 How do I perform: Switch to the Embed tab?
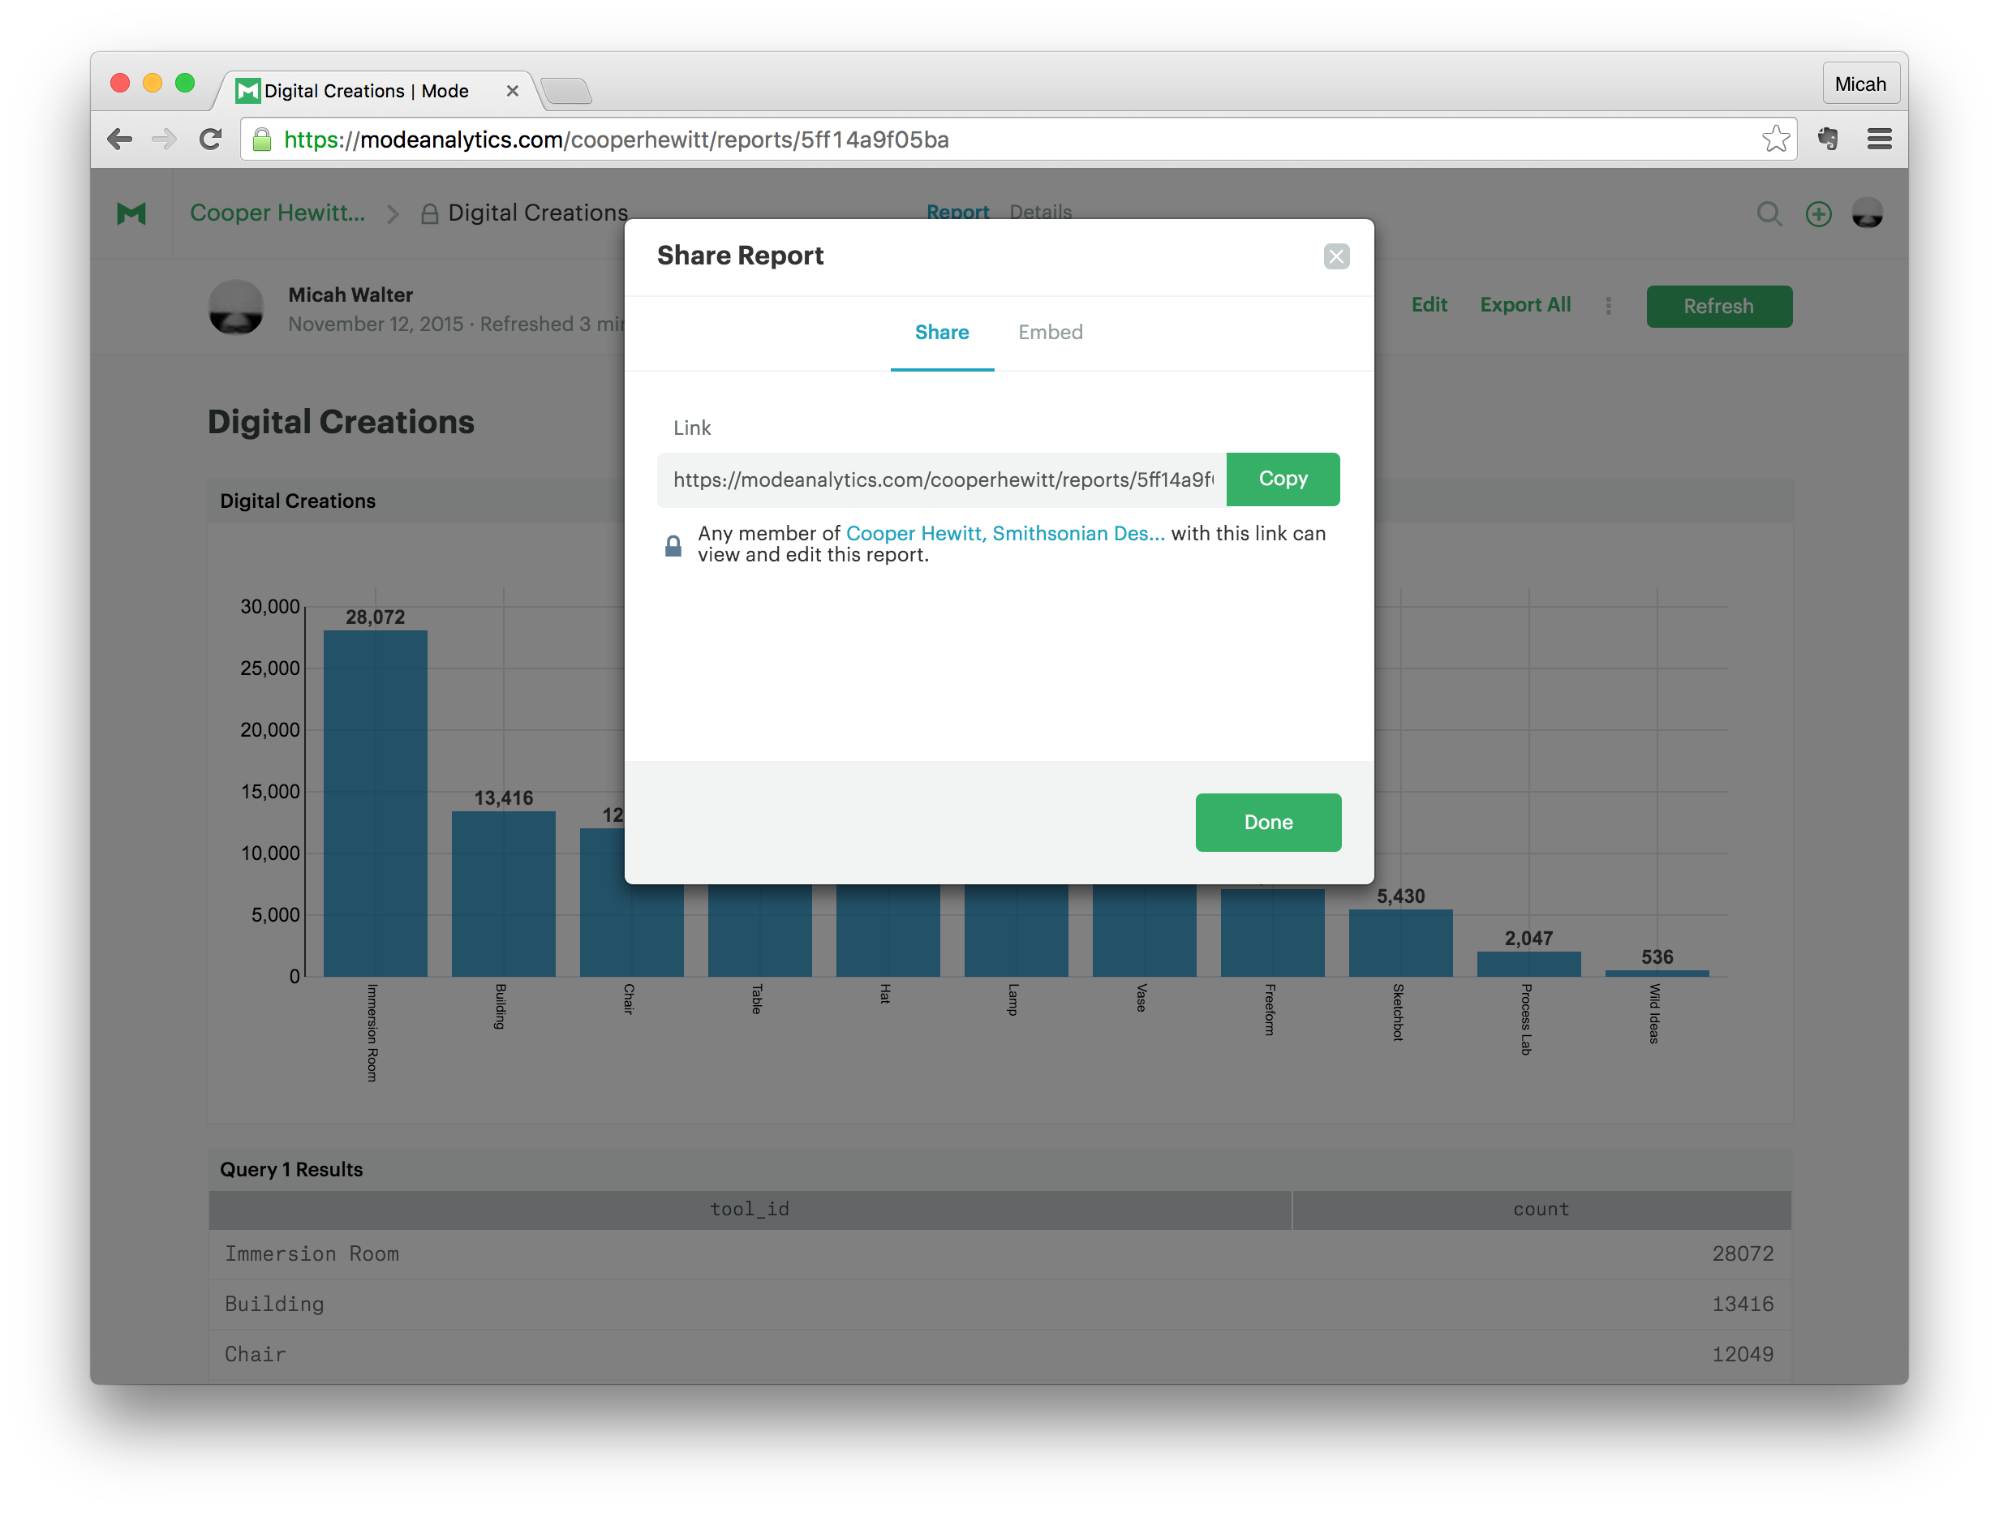coord(1050,333)
